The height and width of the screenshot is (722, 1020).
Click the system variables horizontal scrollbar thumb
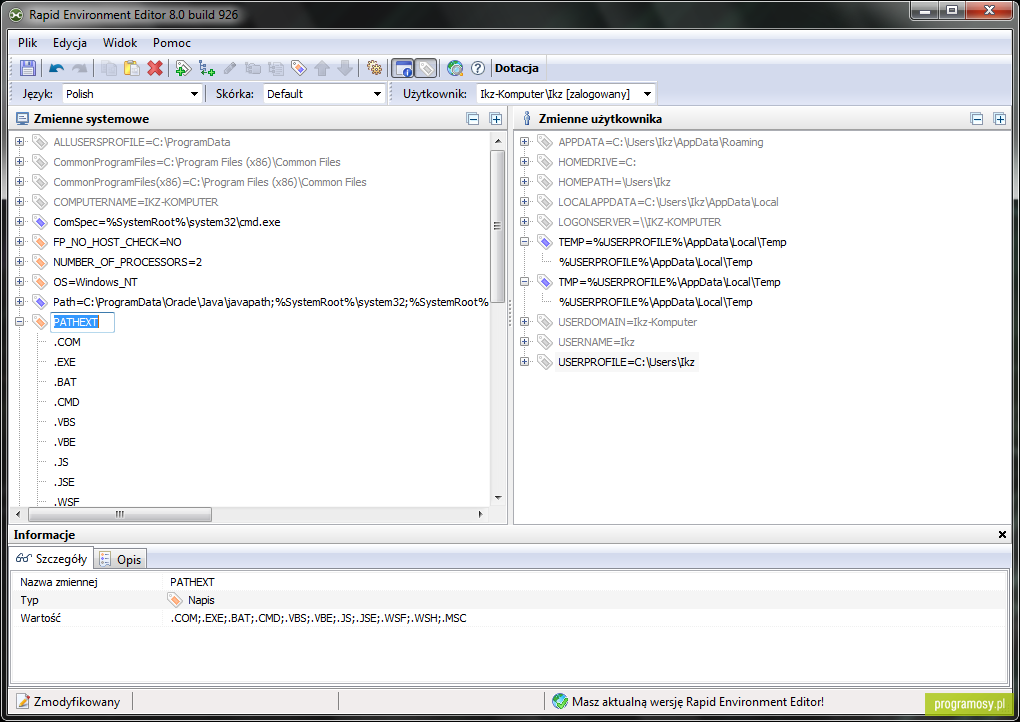point(120,514)
